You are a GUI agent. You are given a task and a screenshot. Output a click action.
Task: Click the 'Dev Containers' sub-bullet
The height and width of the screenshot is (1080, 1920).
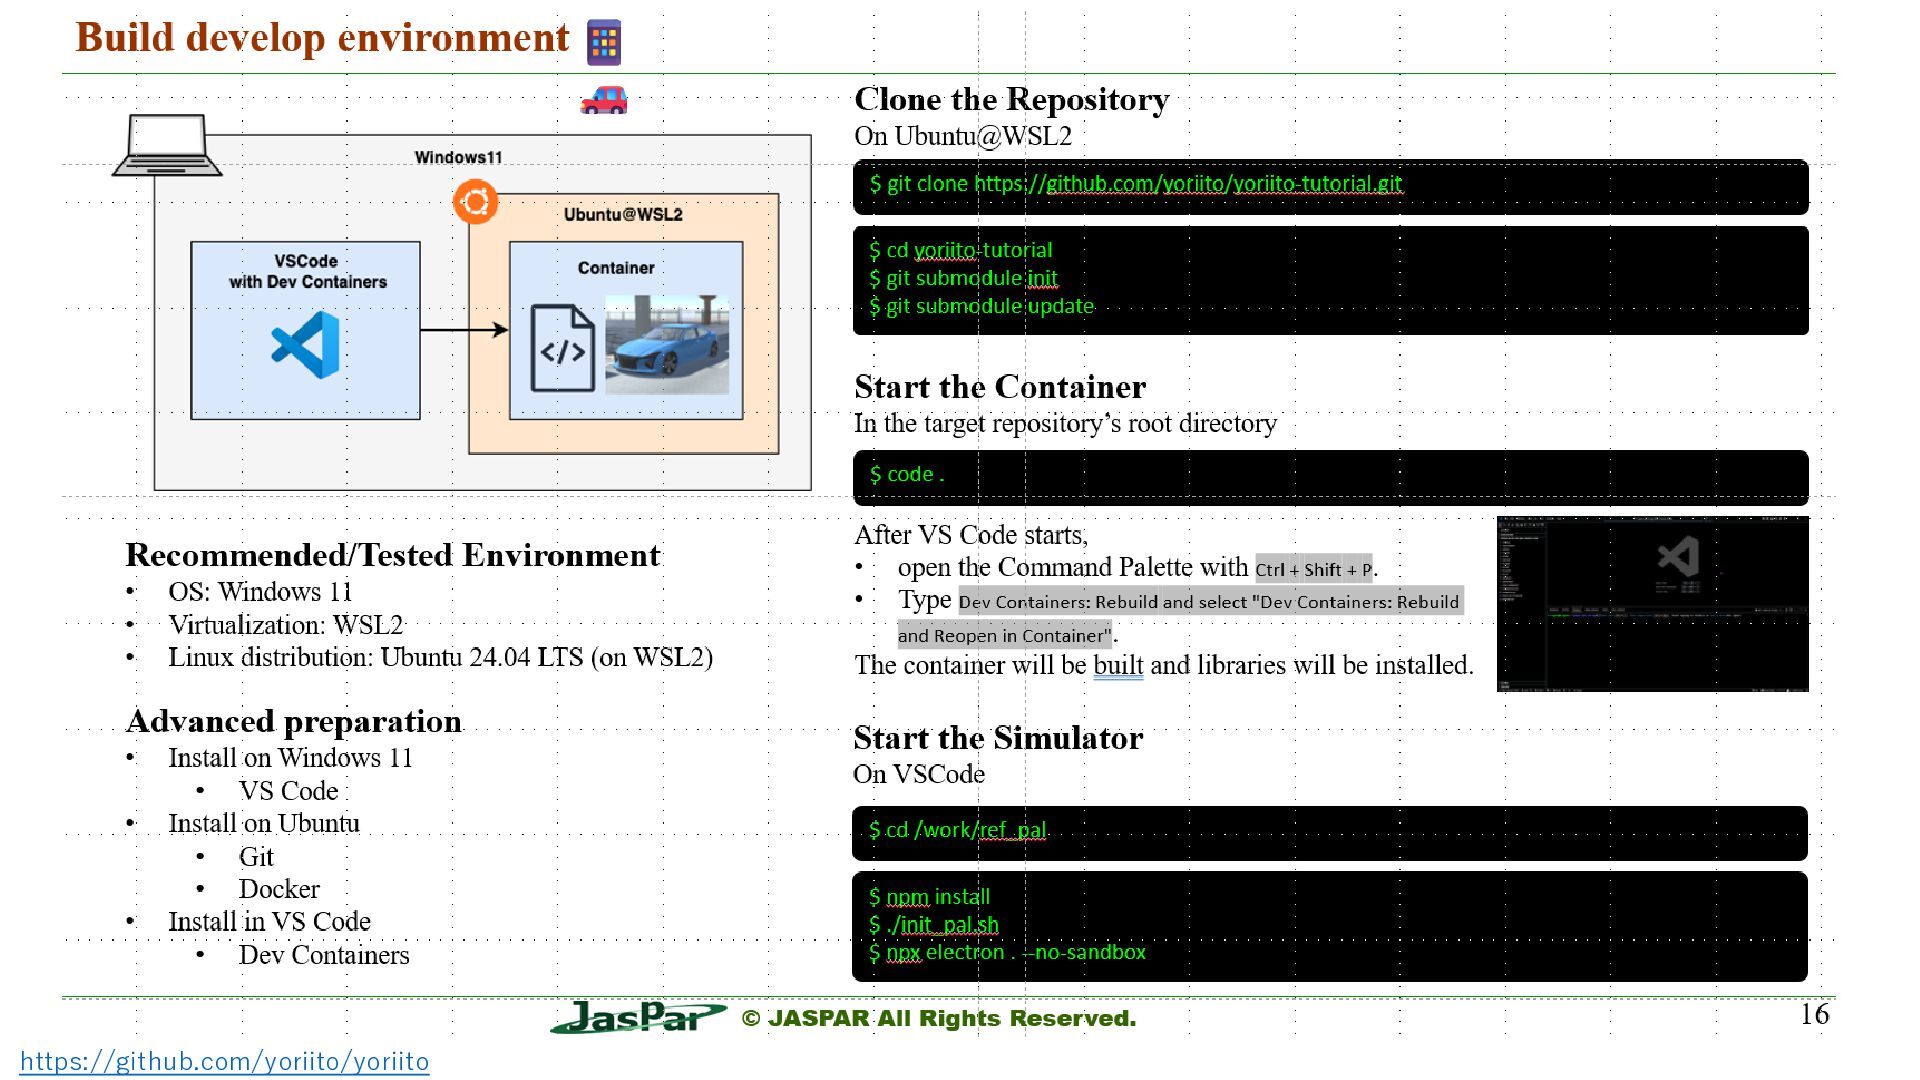(324, 955)
